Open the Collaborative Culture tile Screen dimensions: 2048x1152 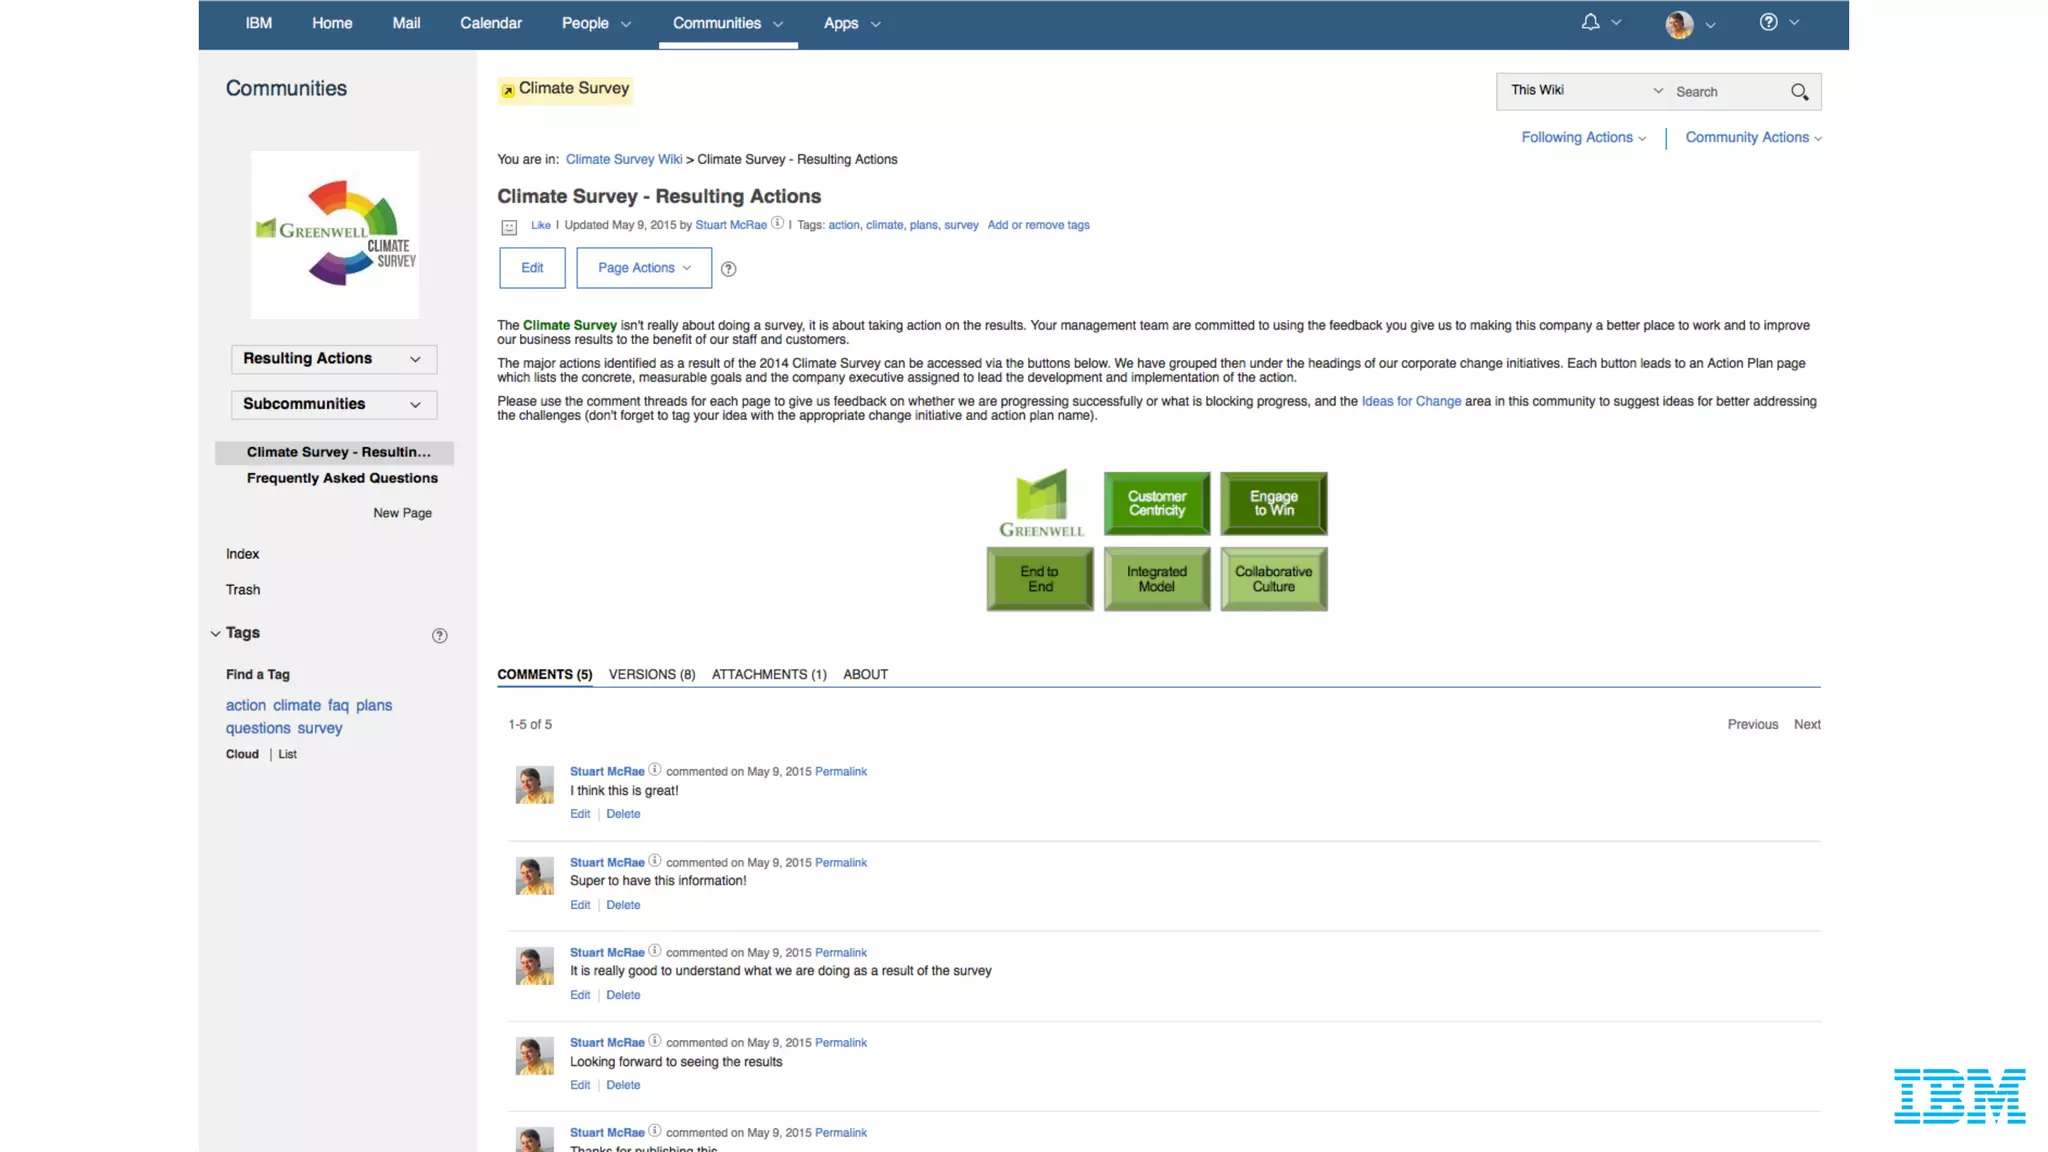[1273, 579]
